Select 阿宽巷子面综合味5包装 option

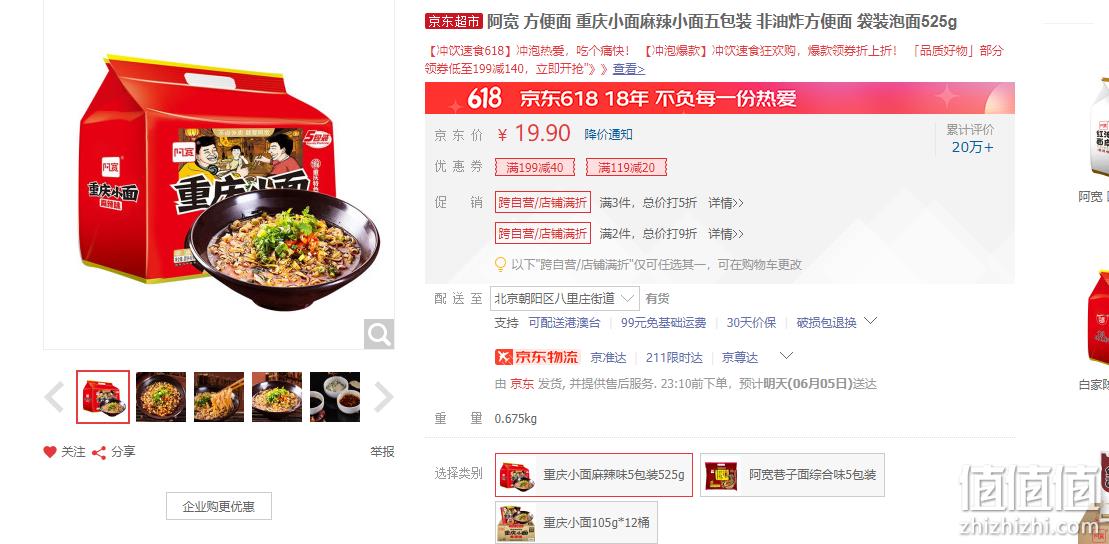coord(792,475)
